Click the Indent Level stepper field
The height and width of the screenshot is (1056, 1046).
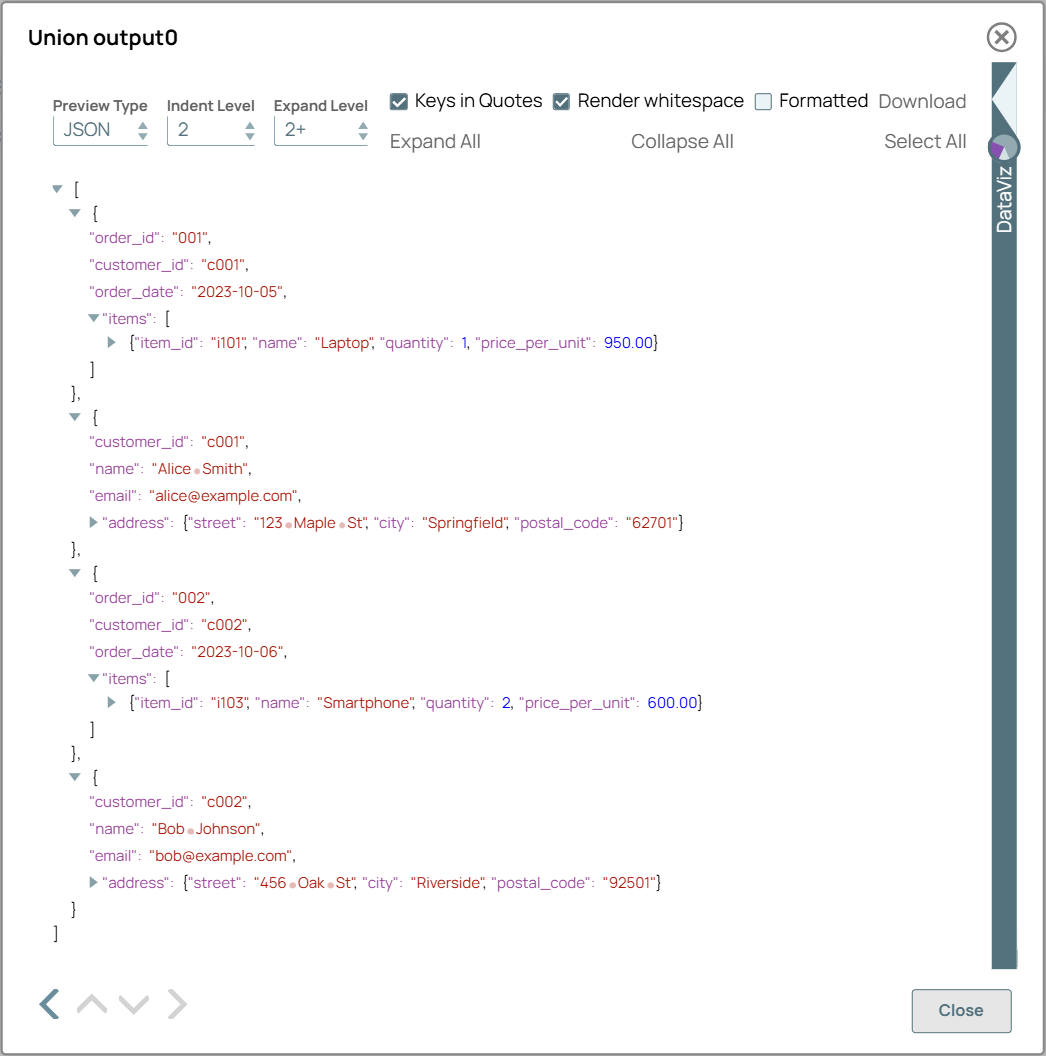click(210, 130)
